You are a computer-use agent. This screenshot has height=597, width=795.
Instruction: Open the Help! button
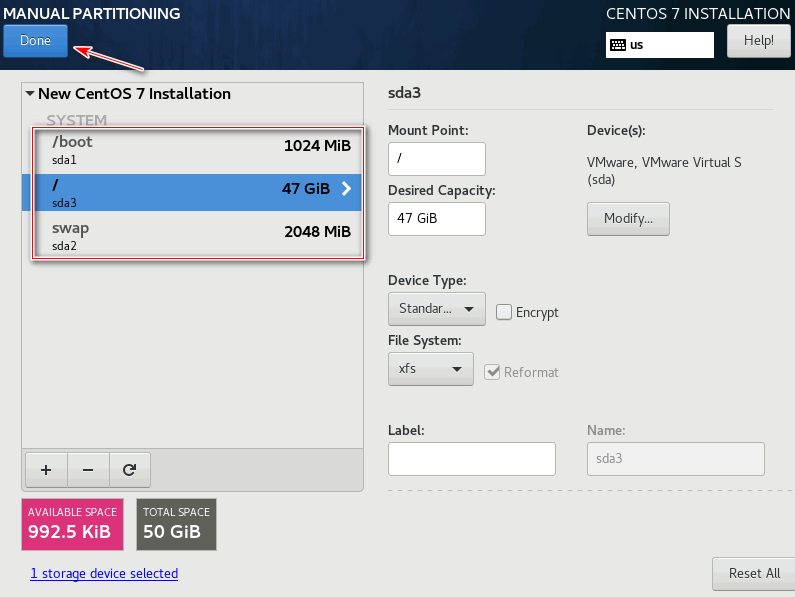click(x=758, y=41)
